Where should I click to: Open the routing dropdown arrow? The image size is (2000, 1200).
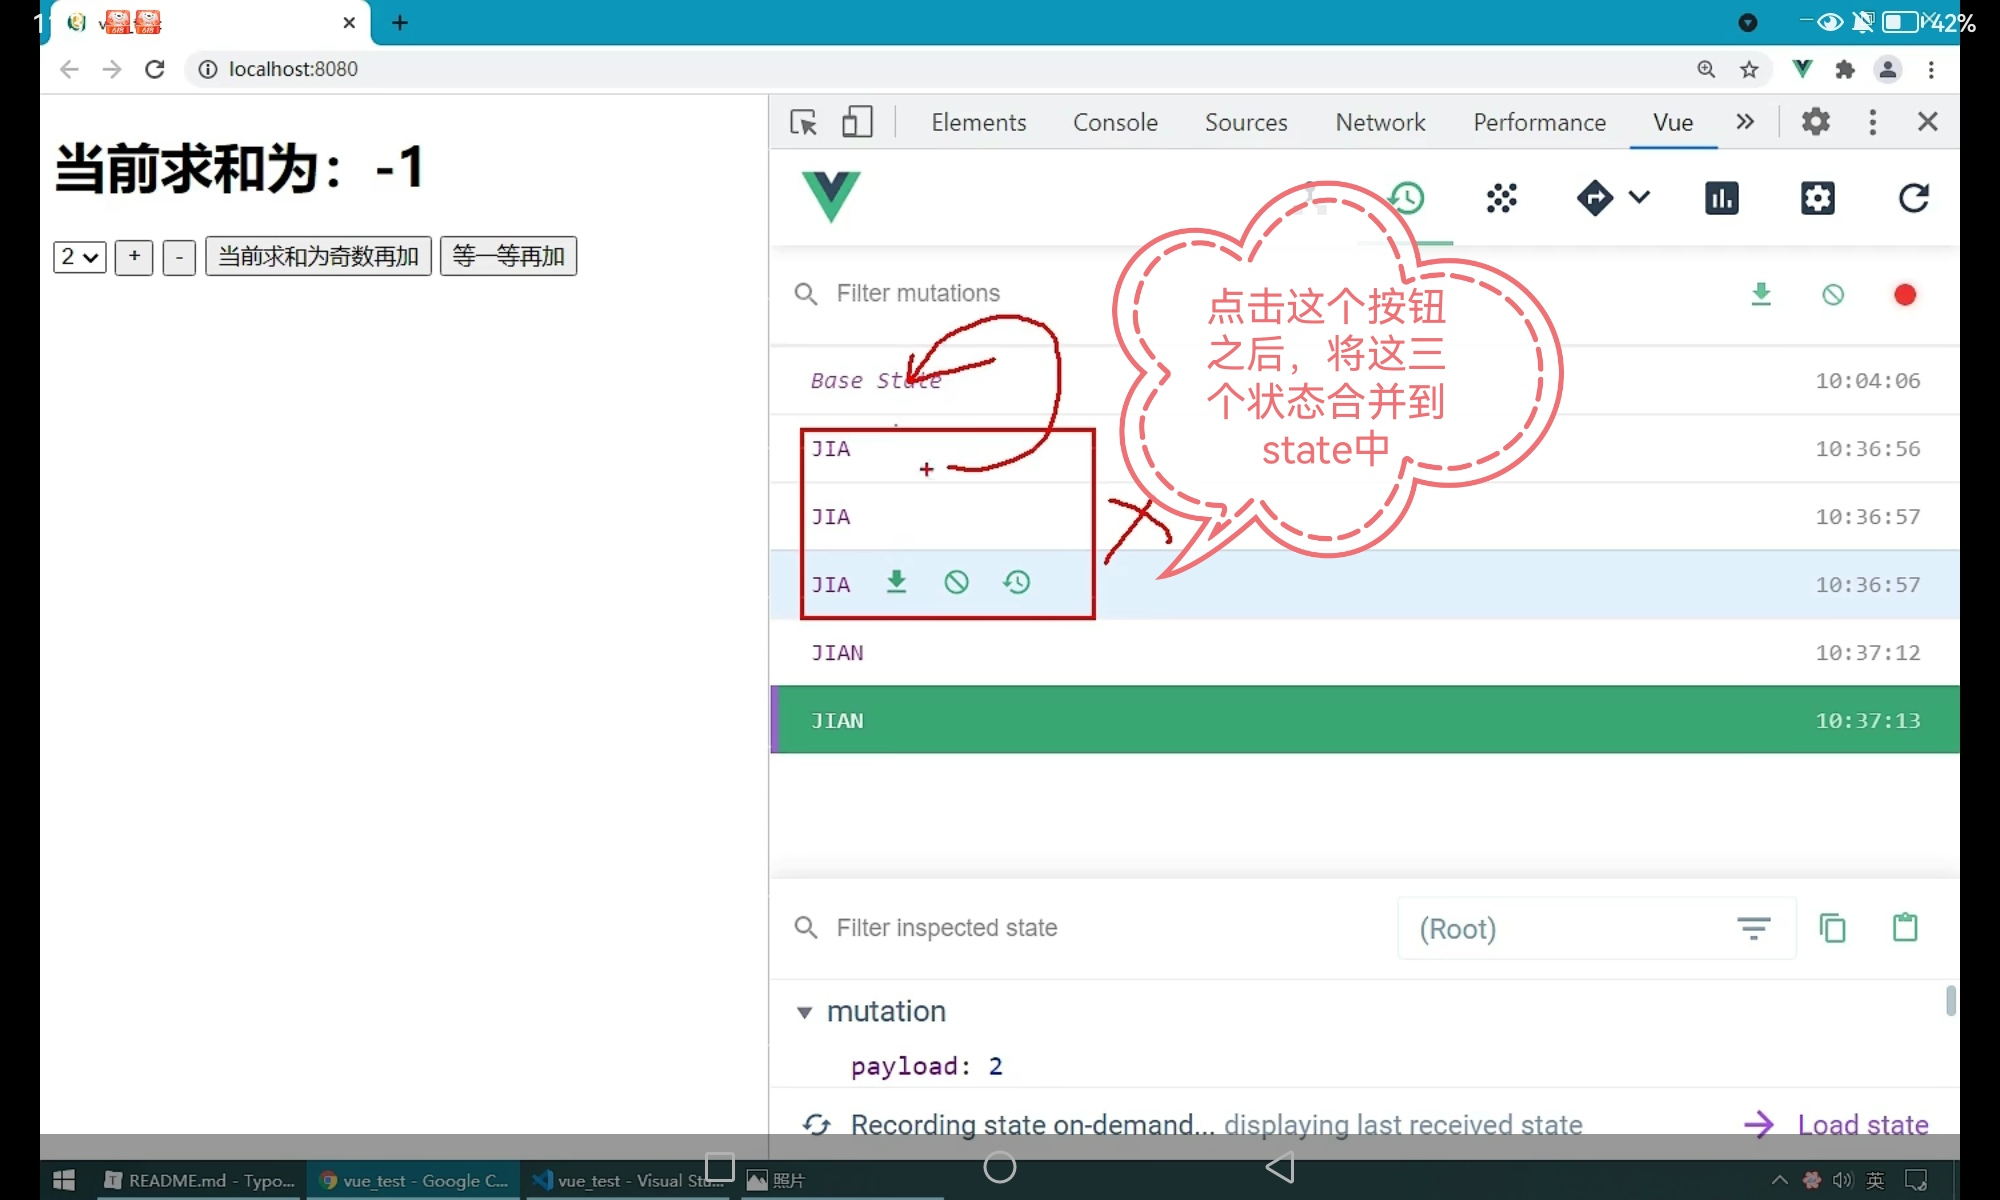pyautogui.click(x=1639, y=197)
